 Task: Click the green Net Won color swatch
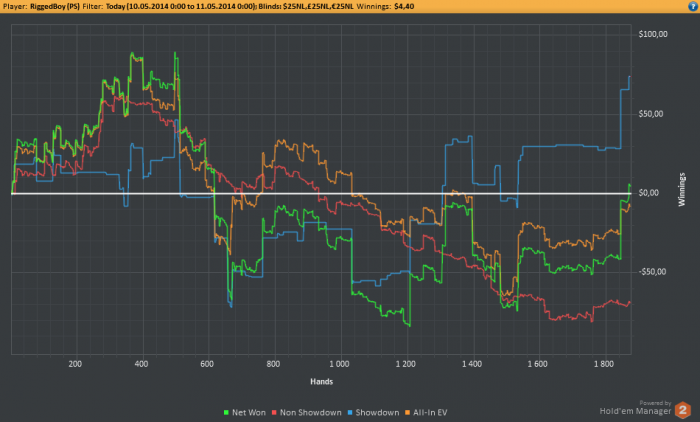[x=226, y=413]
